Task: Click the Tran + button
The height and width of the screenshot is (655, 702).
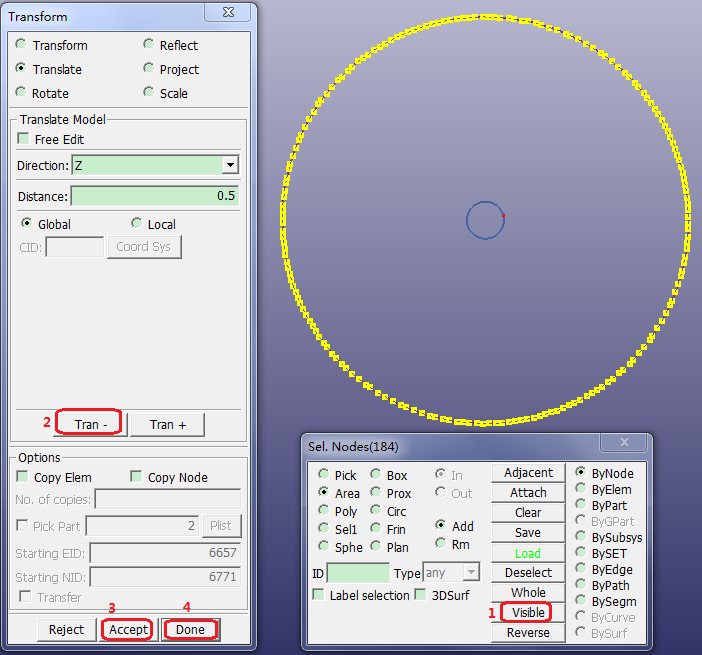Action: 167,424
